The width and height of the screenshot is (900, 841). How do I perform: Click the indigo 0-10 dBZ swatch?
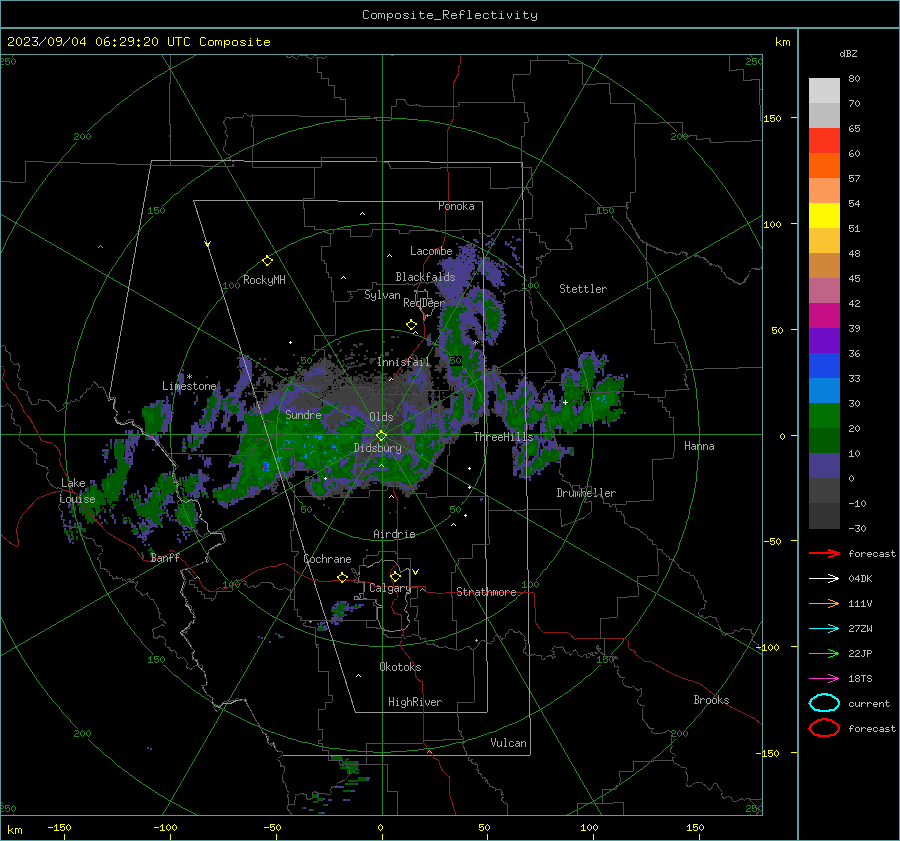[x=824, y=465]
